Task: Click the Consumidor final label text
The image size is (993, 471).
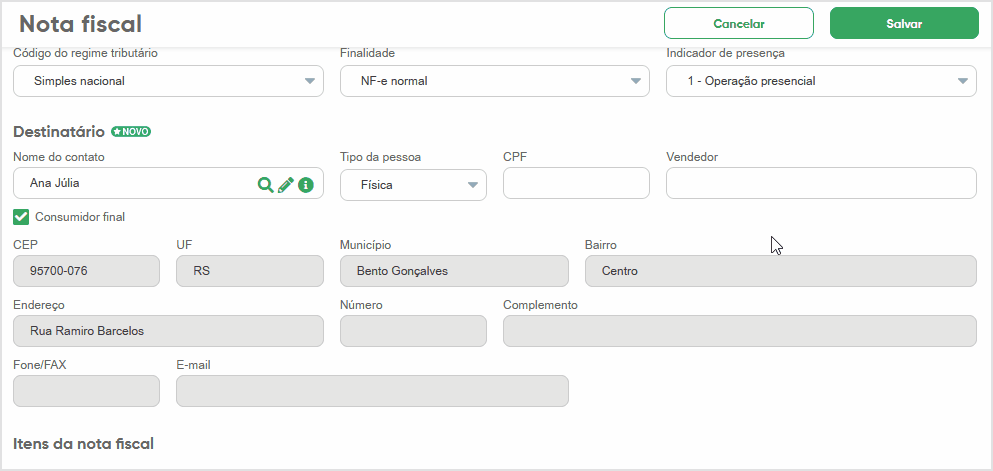Action: 80,217
